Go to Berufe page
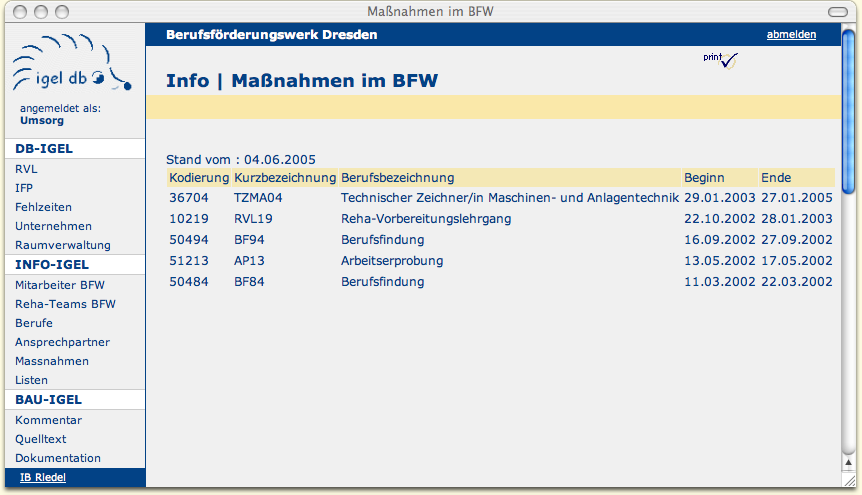This screenshot has height=495, width=862. 34,323
